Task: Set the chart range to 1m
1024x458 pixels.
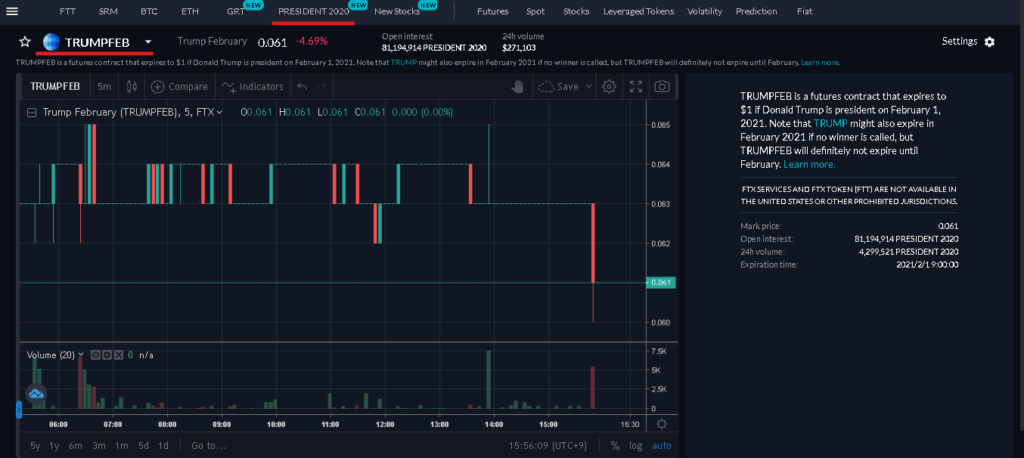Action: 121,446
